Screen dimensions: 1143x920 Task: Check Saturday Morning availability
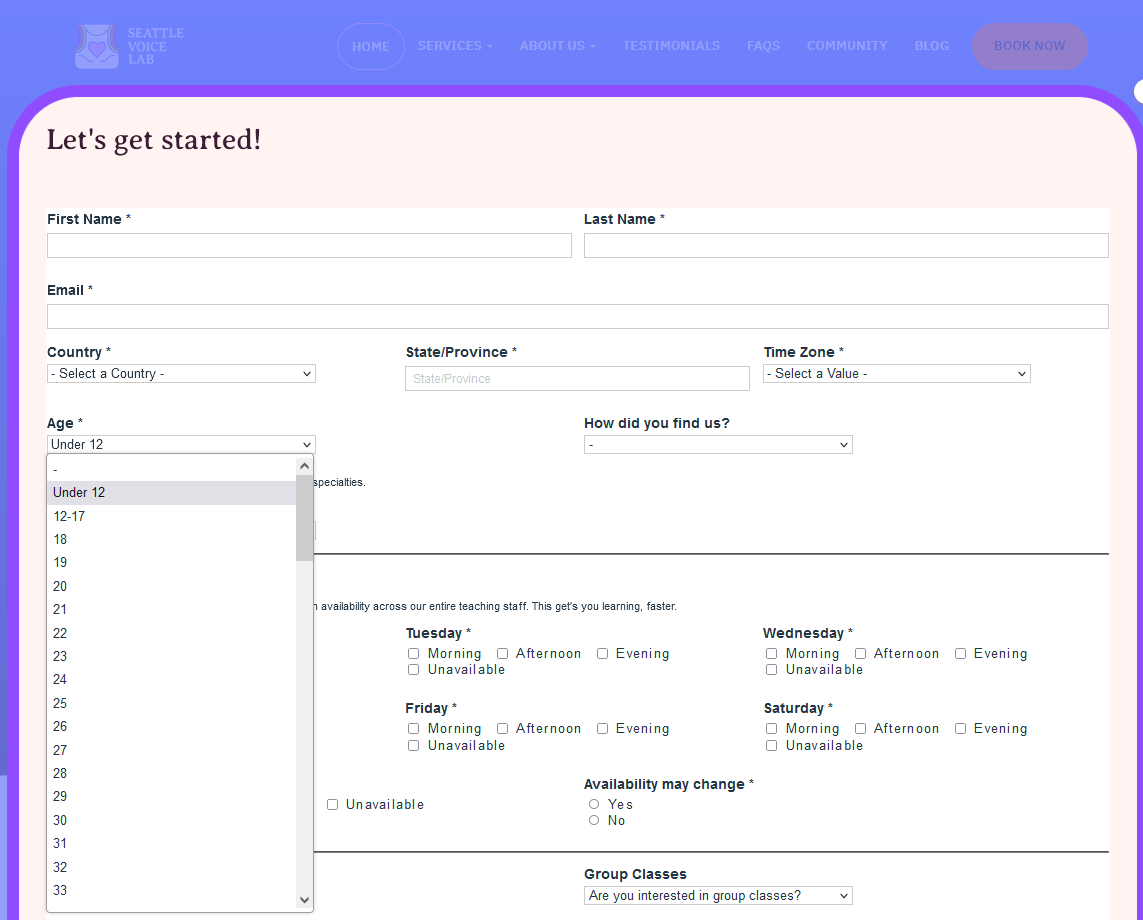(771, 729)
